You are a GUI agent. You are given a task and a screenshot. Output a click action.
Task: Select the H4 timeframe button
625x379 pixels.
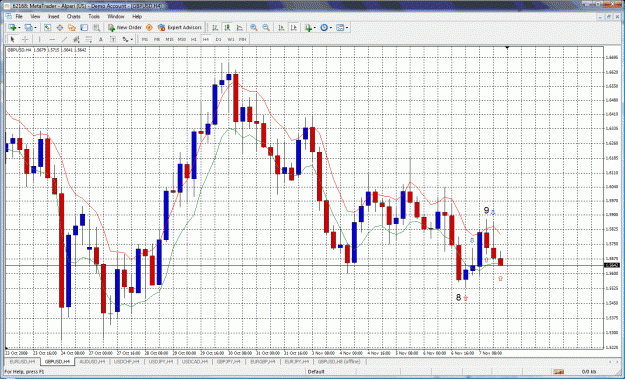(206, 39)
